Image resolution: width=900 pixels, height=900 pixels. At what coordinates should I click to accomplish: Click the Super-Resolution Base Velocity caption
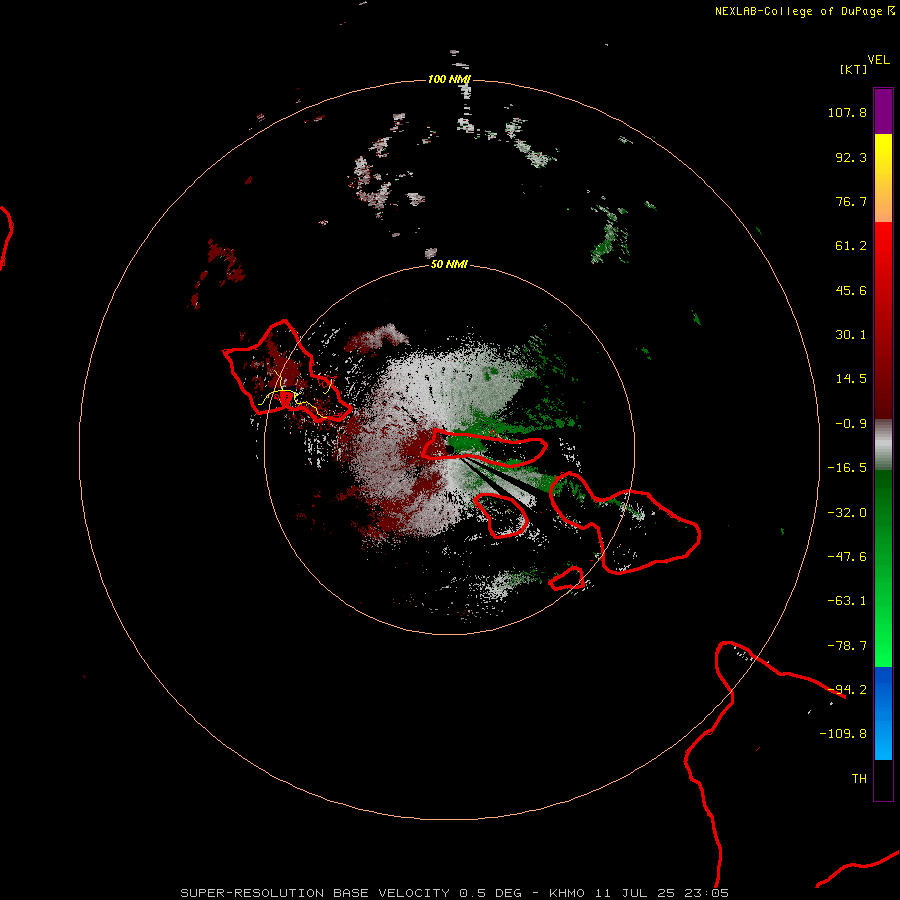tap(455, 893)
